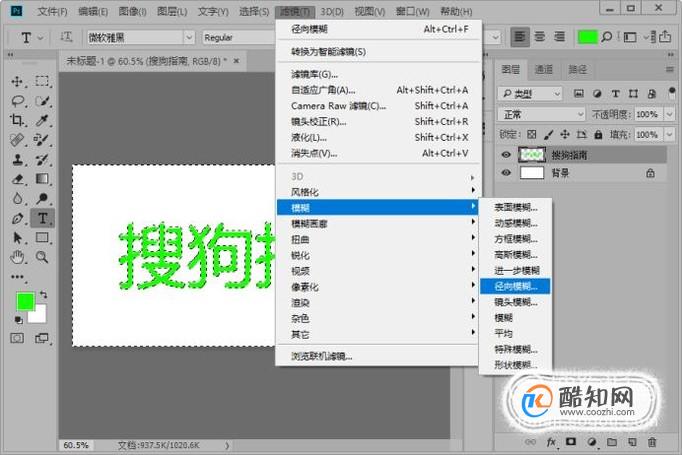Select the Rectangular Marquee tool
This screenshot has width=682, height=455.
tap(42, 81)
